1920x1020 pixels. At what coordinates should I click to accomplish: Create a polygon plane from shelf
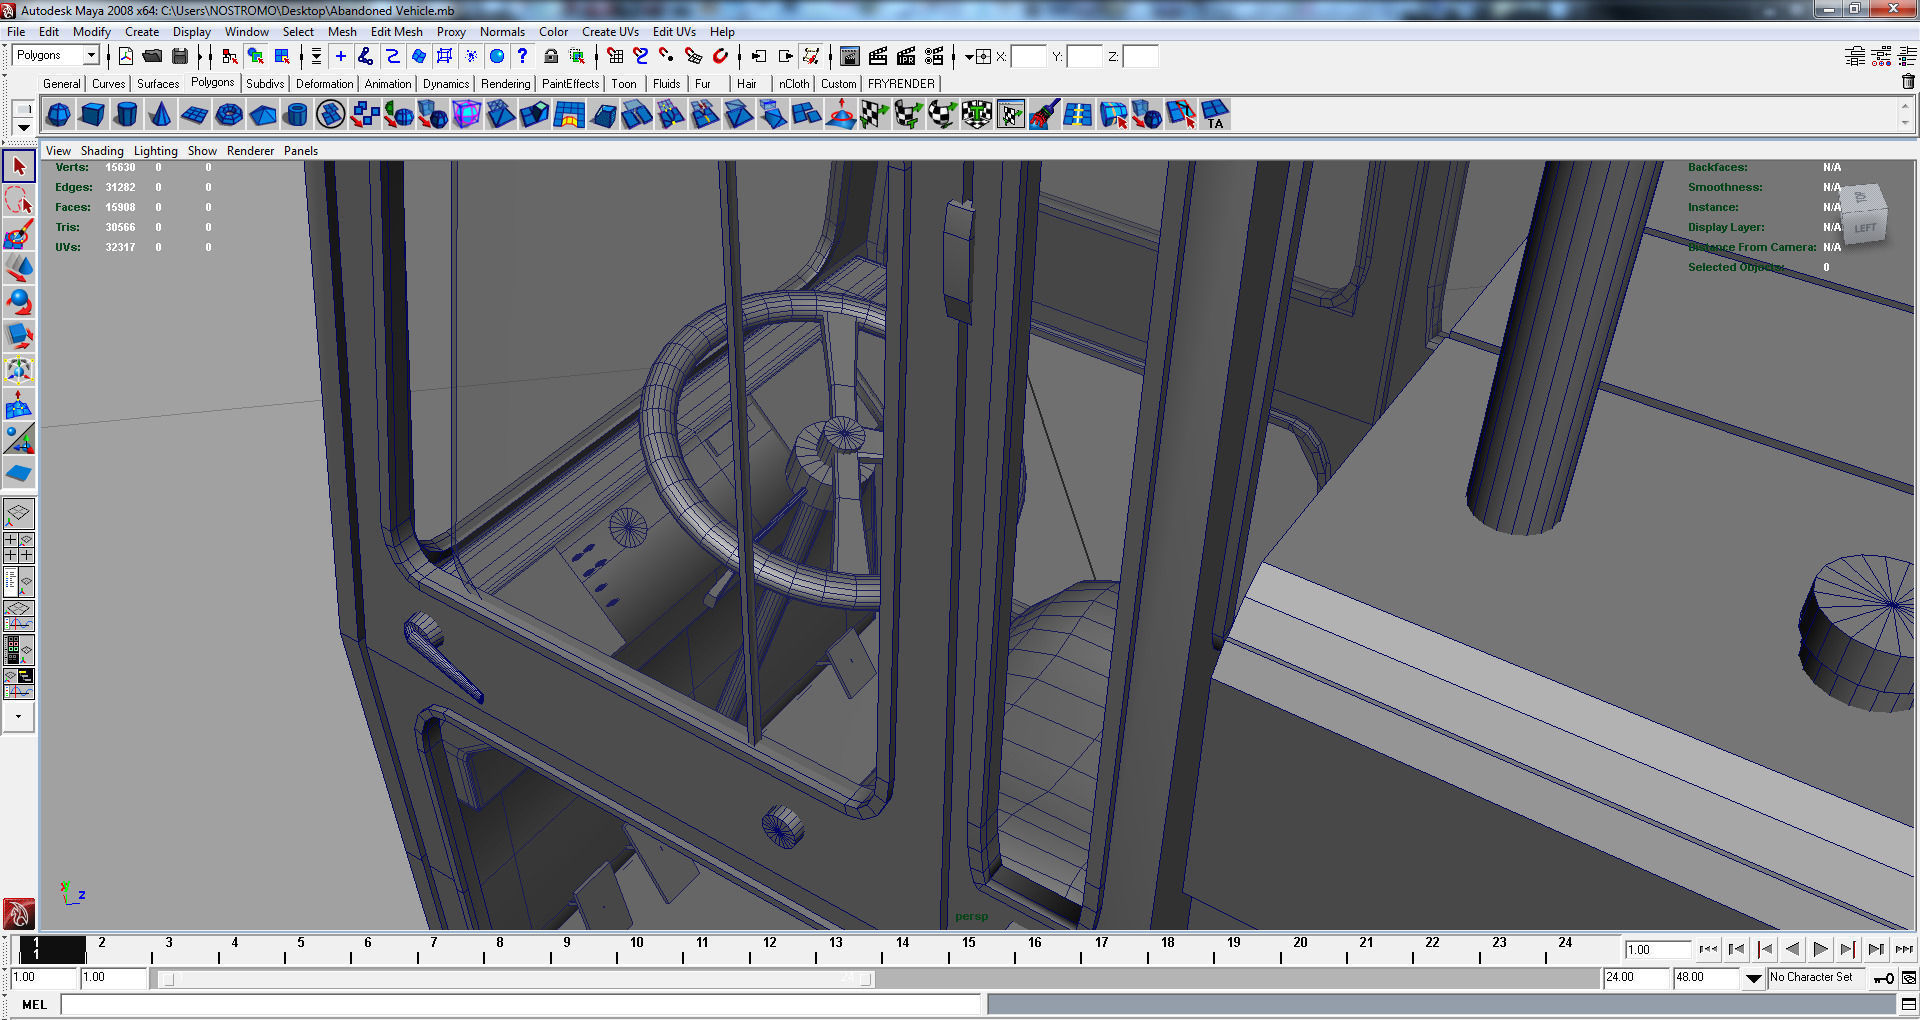(x=194, y=115)
